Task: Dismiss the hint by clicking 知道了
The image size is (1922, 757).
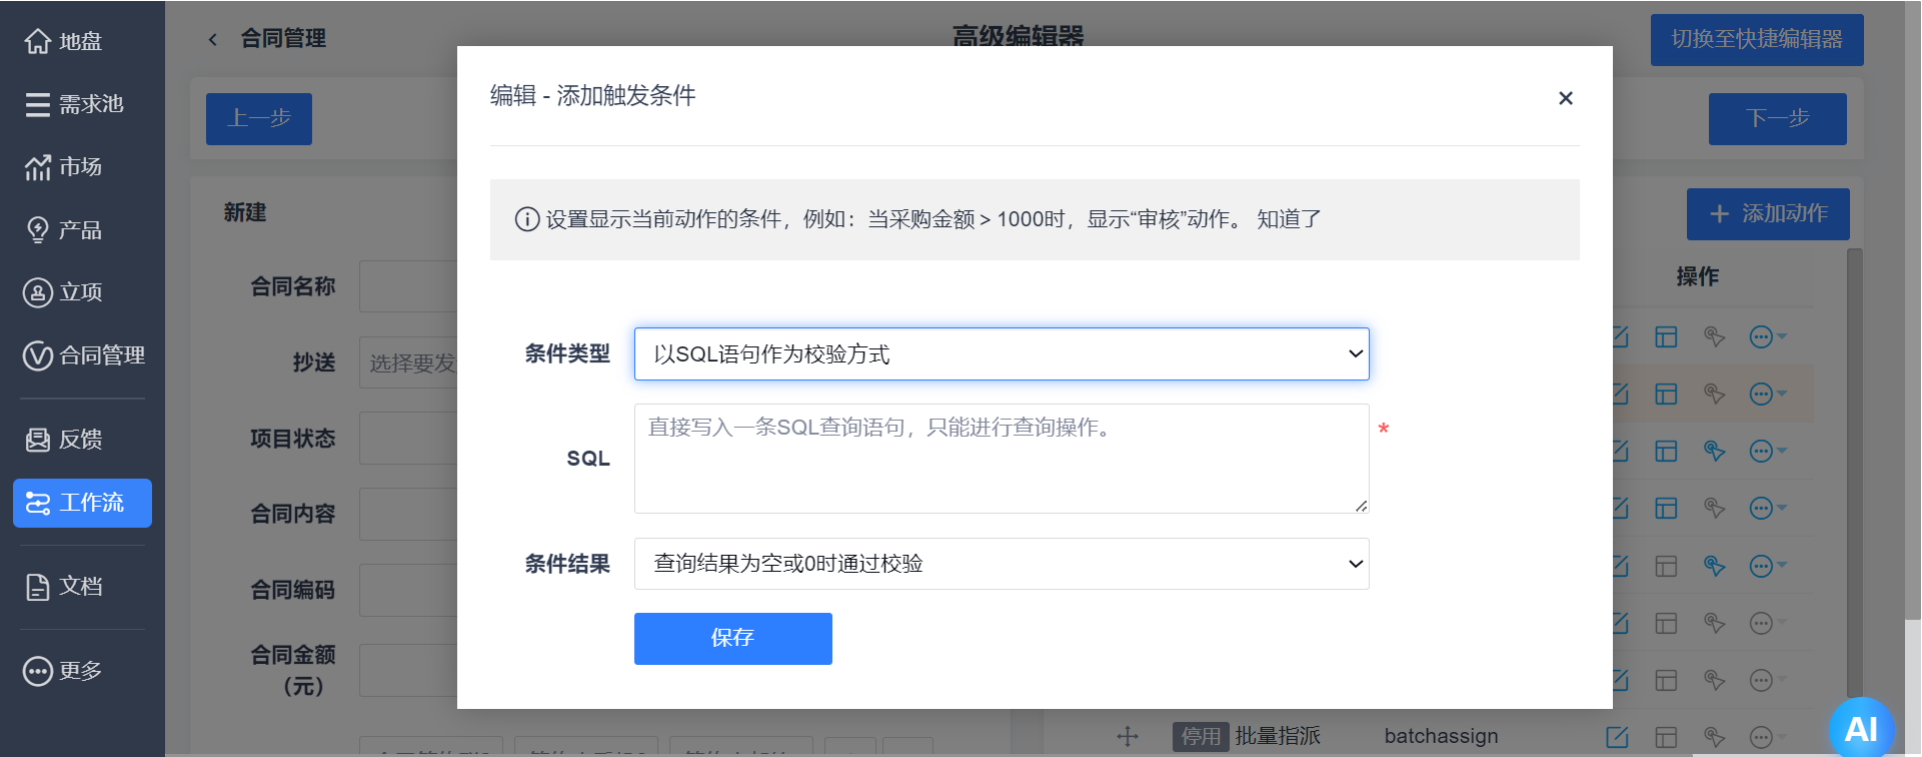Action: [1289, 219]
